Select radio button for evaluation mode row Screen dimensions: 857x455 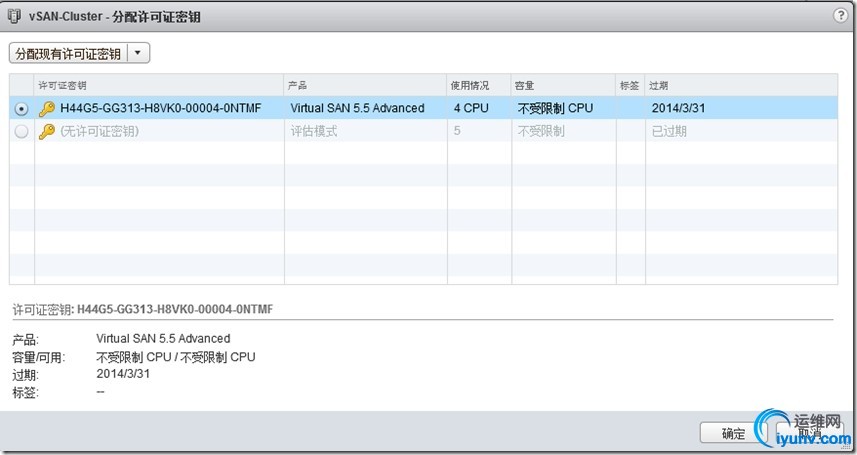tap(21, 132)
